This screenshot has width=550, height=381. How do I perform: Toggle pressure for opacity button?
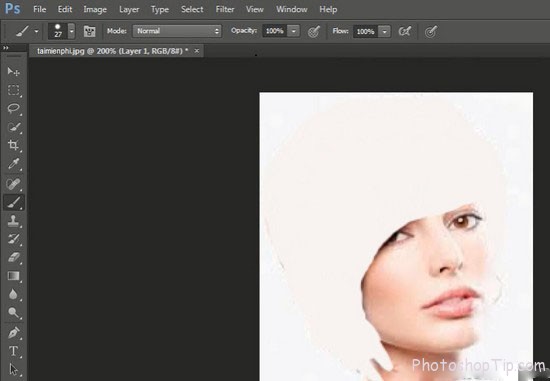pyautogui.click(x=314, y=32)
